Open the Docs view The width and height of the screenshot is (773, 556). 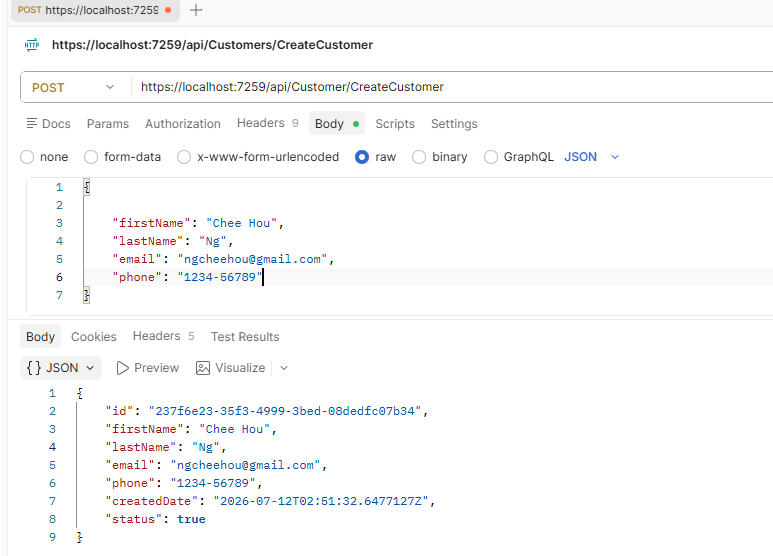coord(48,124)
